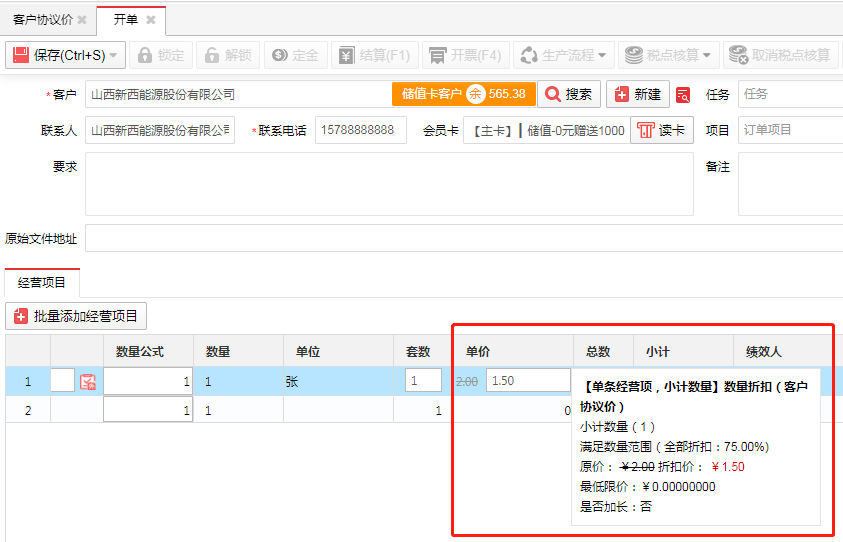Expand the 税点核算 dropdown menu
This screenshot has width=843, height=542.
pos(706,55)
